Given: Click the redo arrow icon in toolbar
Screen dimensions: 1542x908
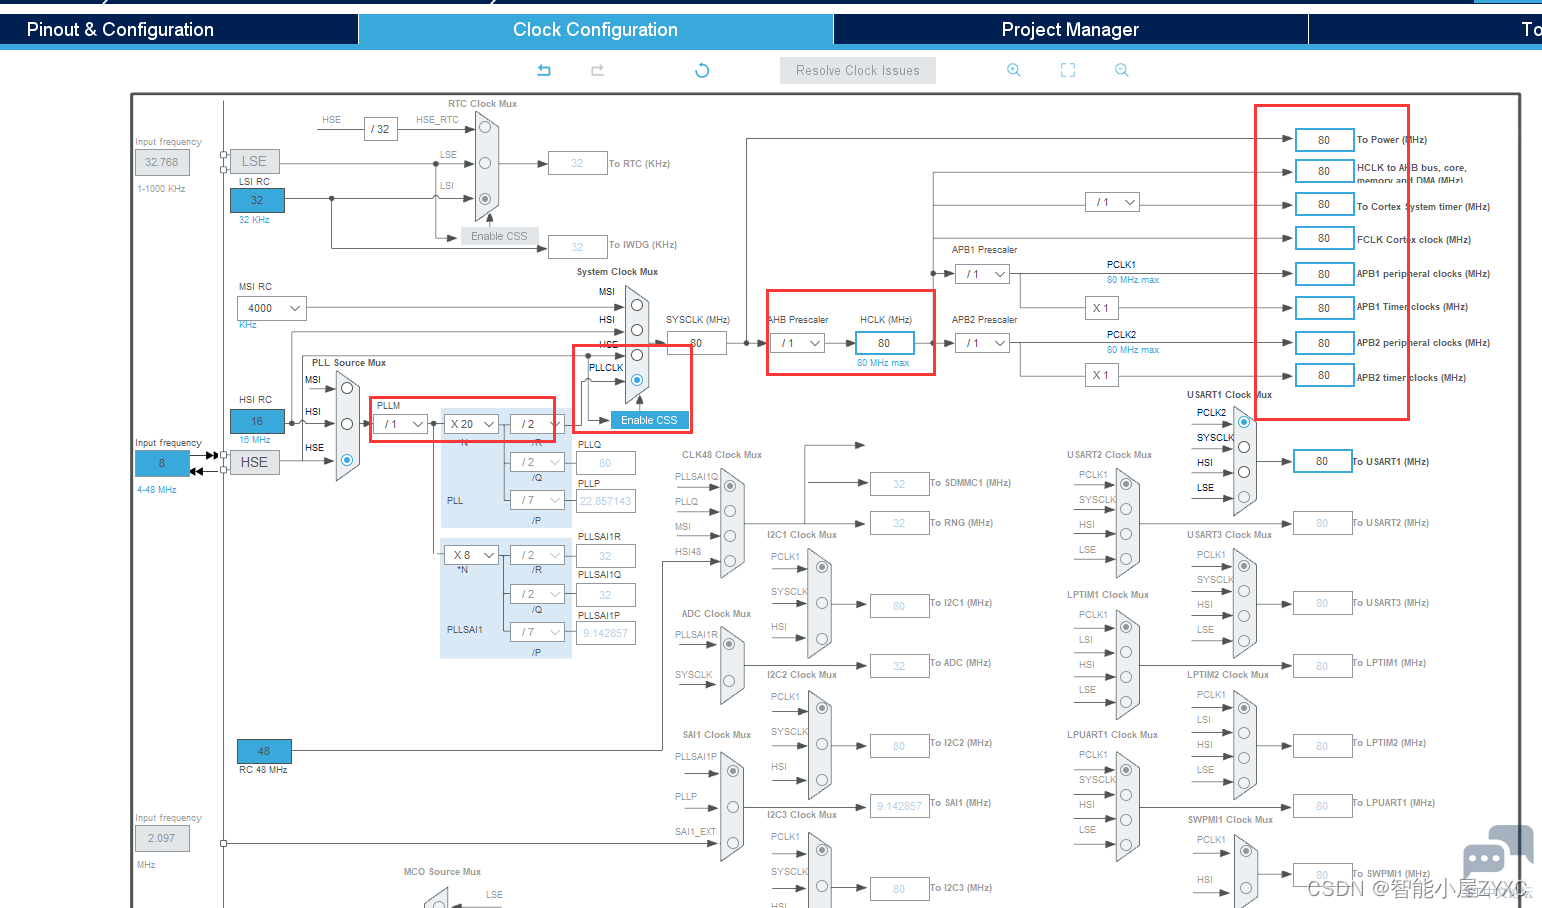Looking at the screenshot, I should pos(598,70).
